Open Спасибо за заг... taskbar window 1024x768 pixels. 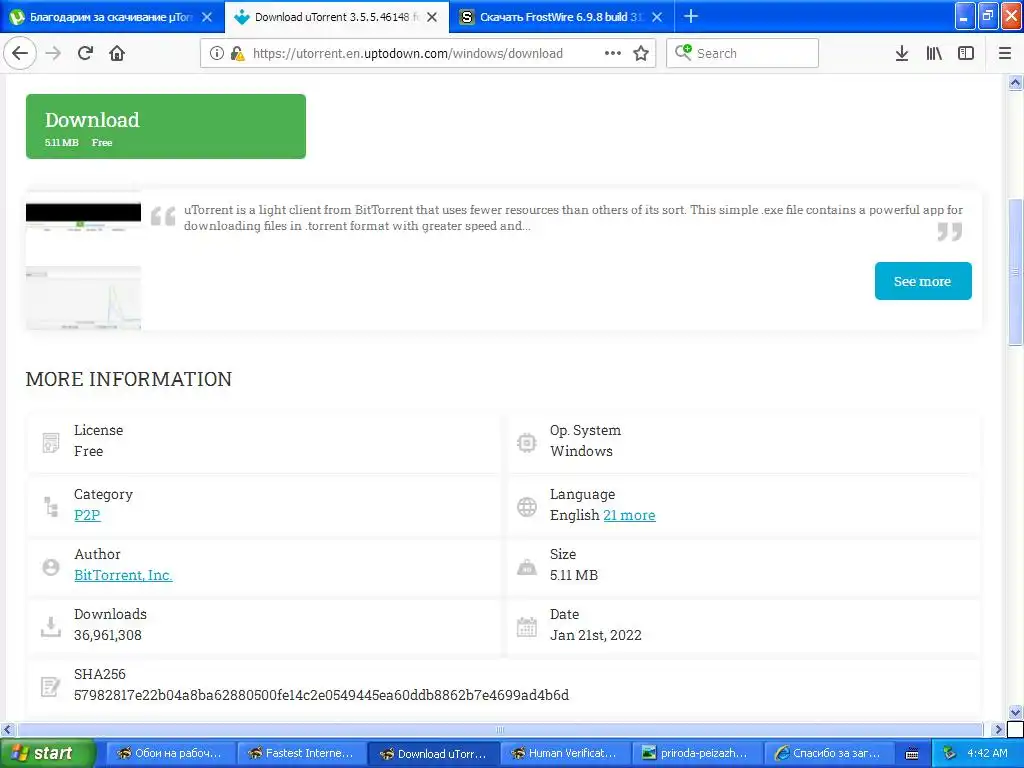pyautogui.click(x=827, y=754)
